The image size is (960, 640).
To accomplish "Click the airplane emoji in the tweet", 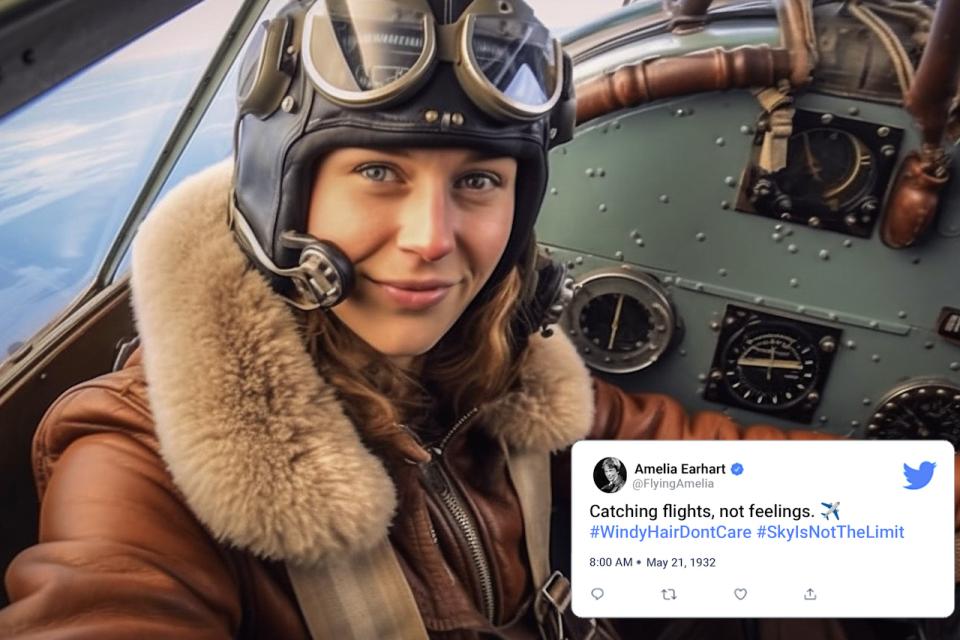I will (x=830, y=510).
